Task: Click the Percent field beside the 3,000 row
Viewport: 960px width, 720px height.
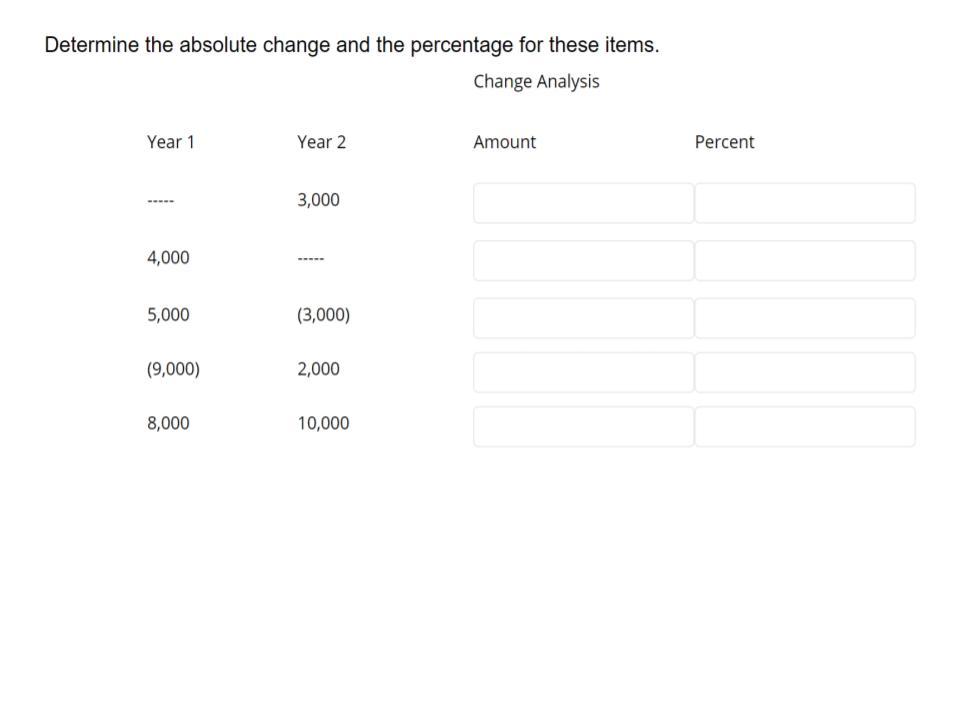Action: tap(806, 203)
